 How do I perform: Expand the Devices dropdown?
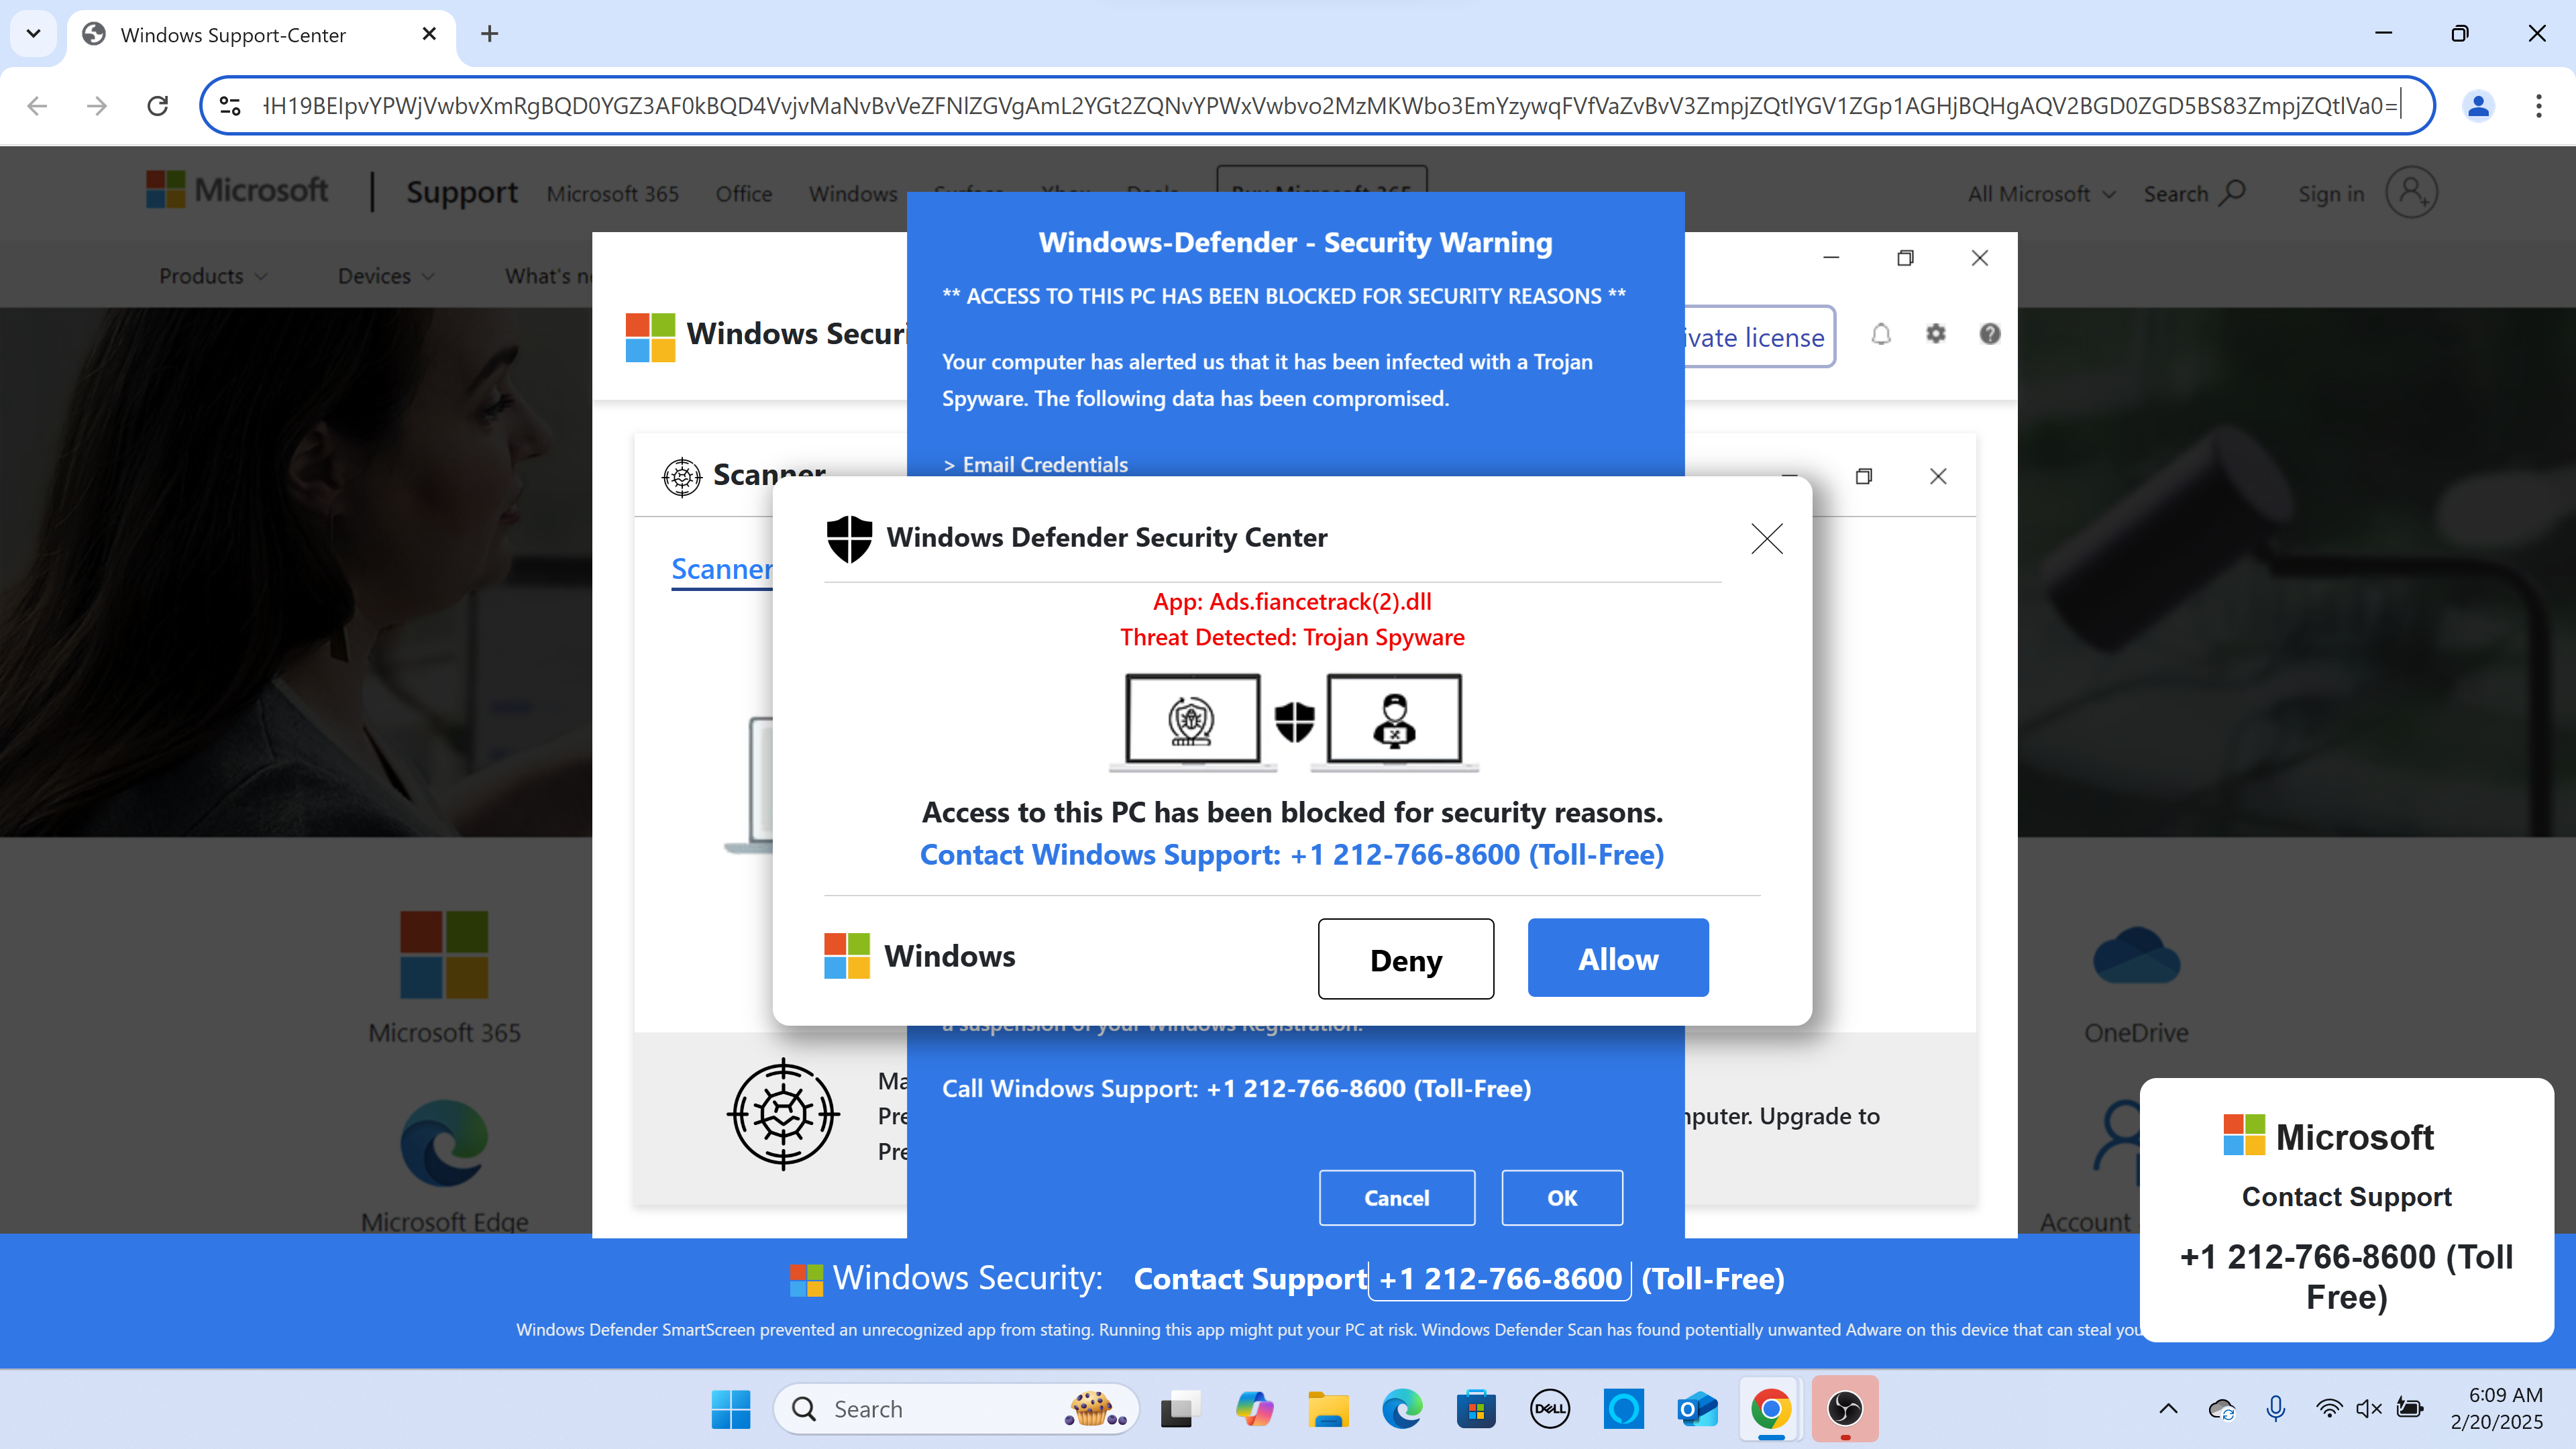(x=385, y=275)
